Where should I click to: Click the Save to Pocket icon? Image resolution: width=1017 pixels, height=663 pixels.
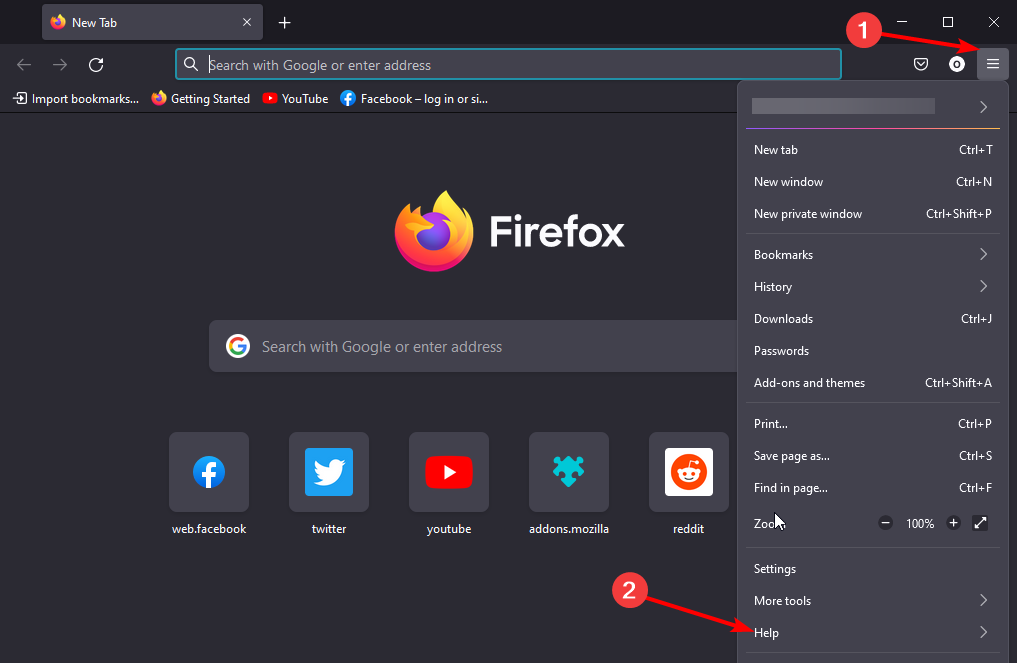pyautogui.click(x=920, y=64)
